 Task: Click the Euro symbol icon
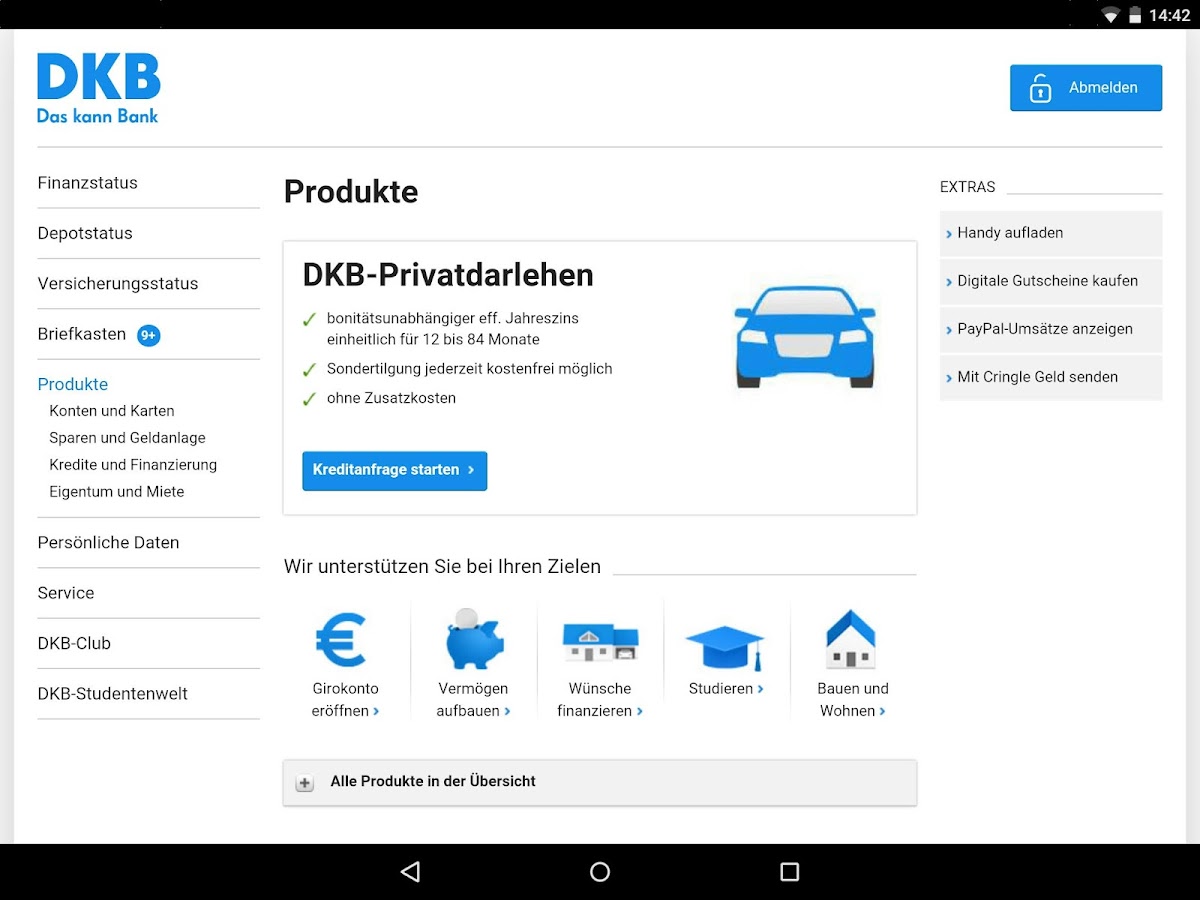tap(341, 640)
